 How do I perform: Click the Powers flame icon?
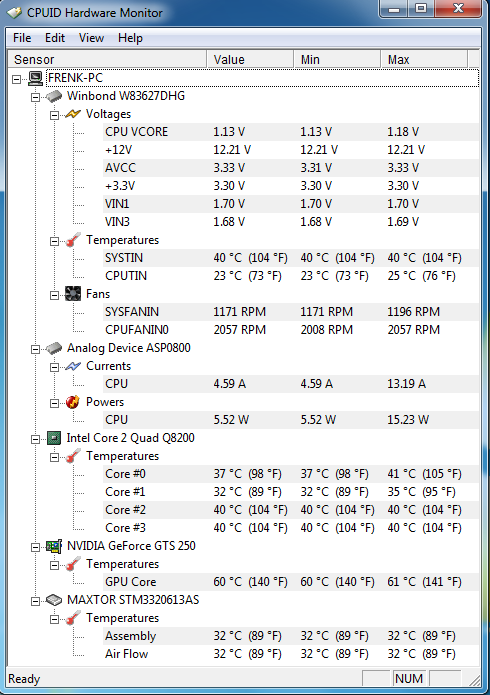73,402
